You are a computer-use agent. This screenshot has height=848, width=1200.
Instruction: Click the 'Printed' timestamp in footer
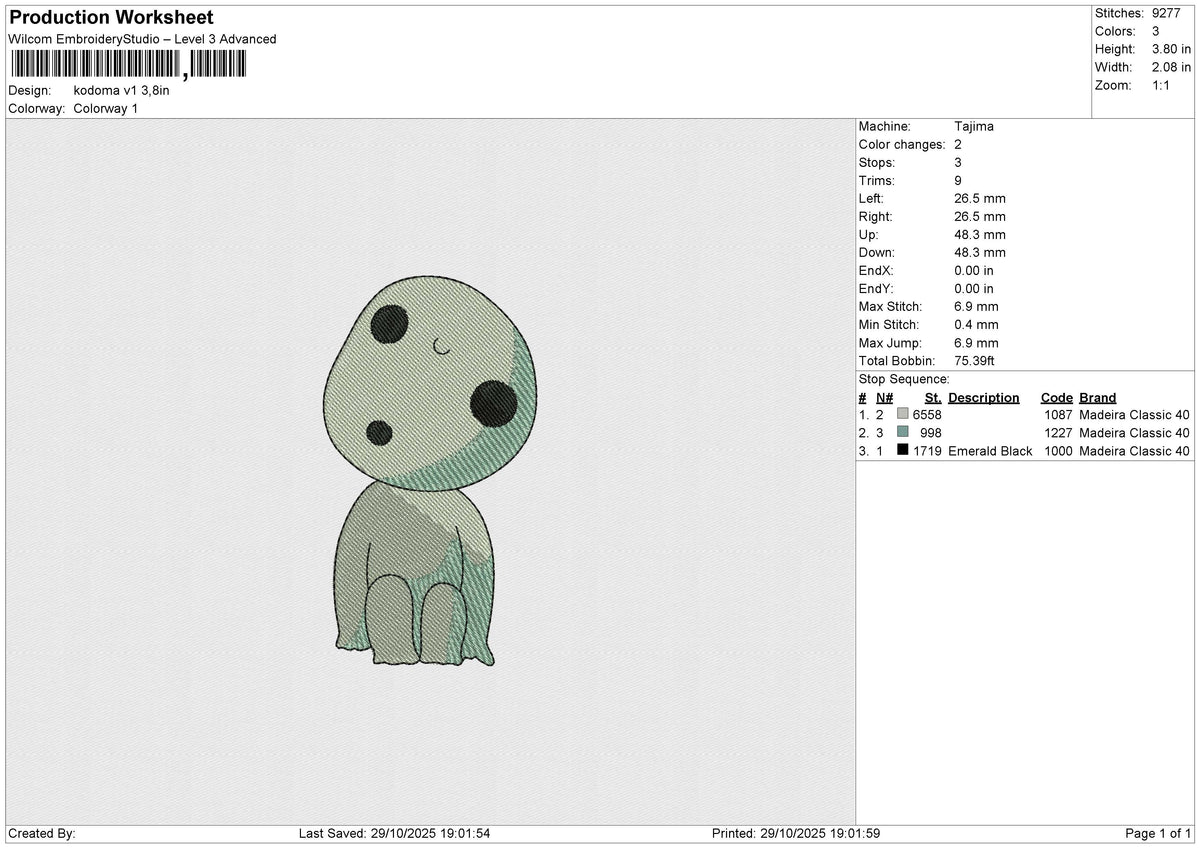[x=796, y=834]
